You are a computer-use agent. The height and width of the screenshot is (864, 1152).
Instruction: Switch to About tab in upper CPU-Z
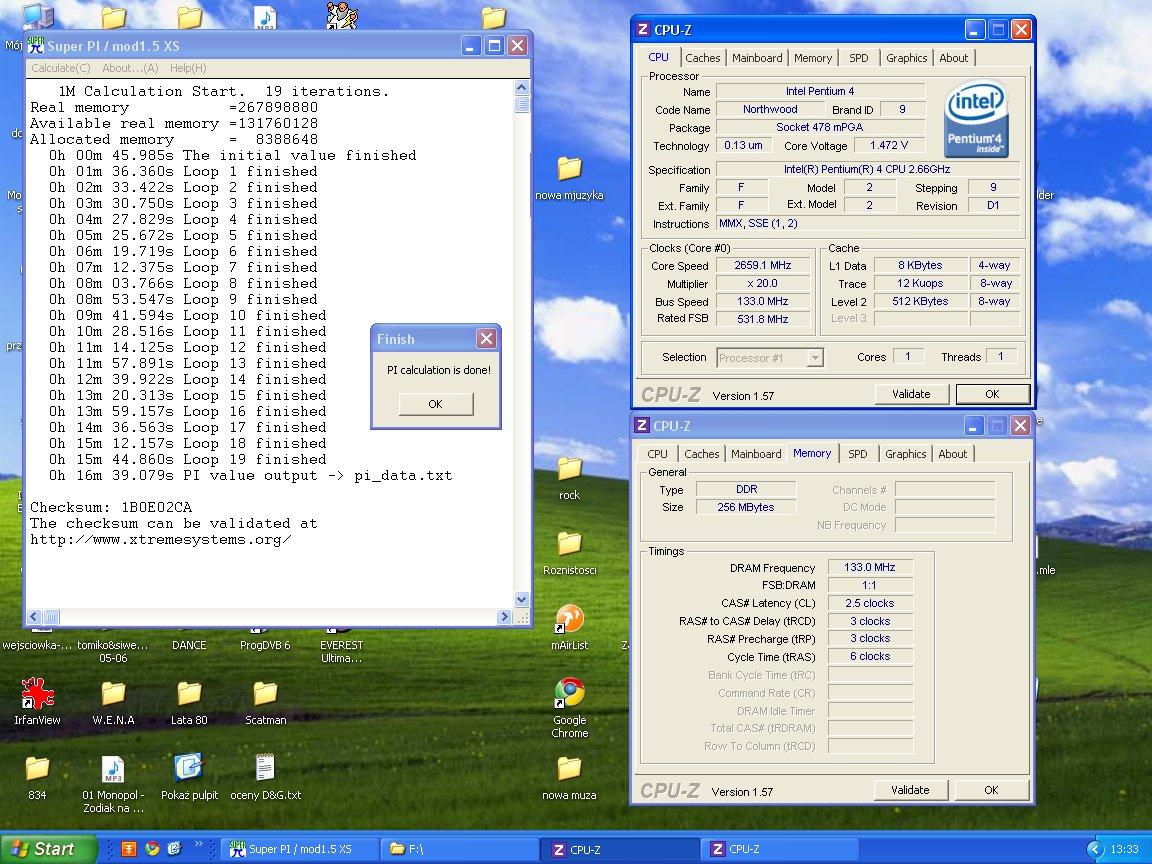coord(954,58)
